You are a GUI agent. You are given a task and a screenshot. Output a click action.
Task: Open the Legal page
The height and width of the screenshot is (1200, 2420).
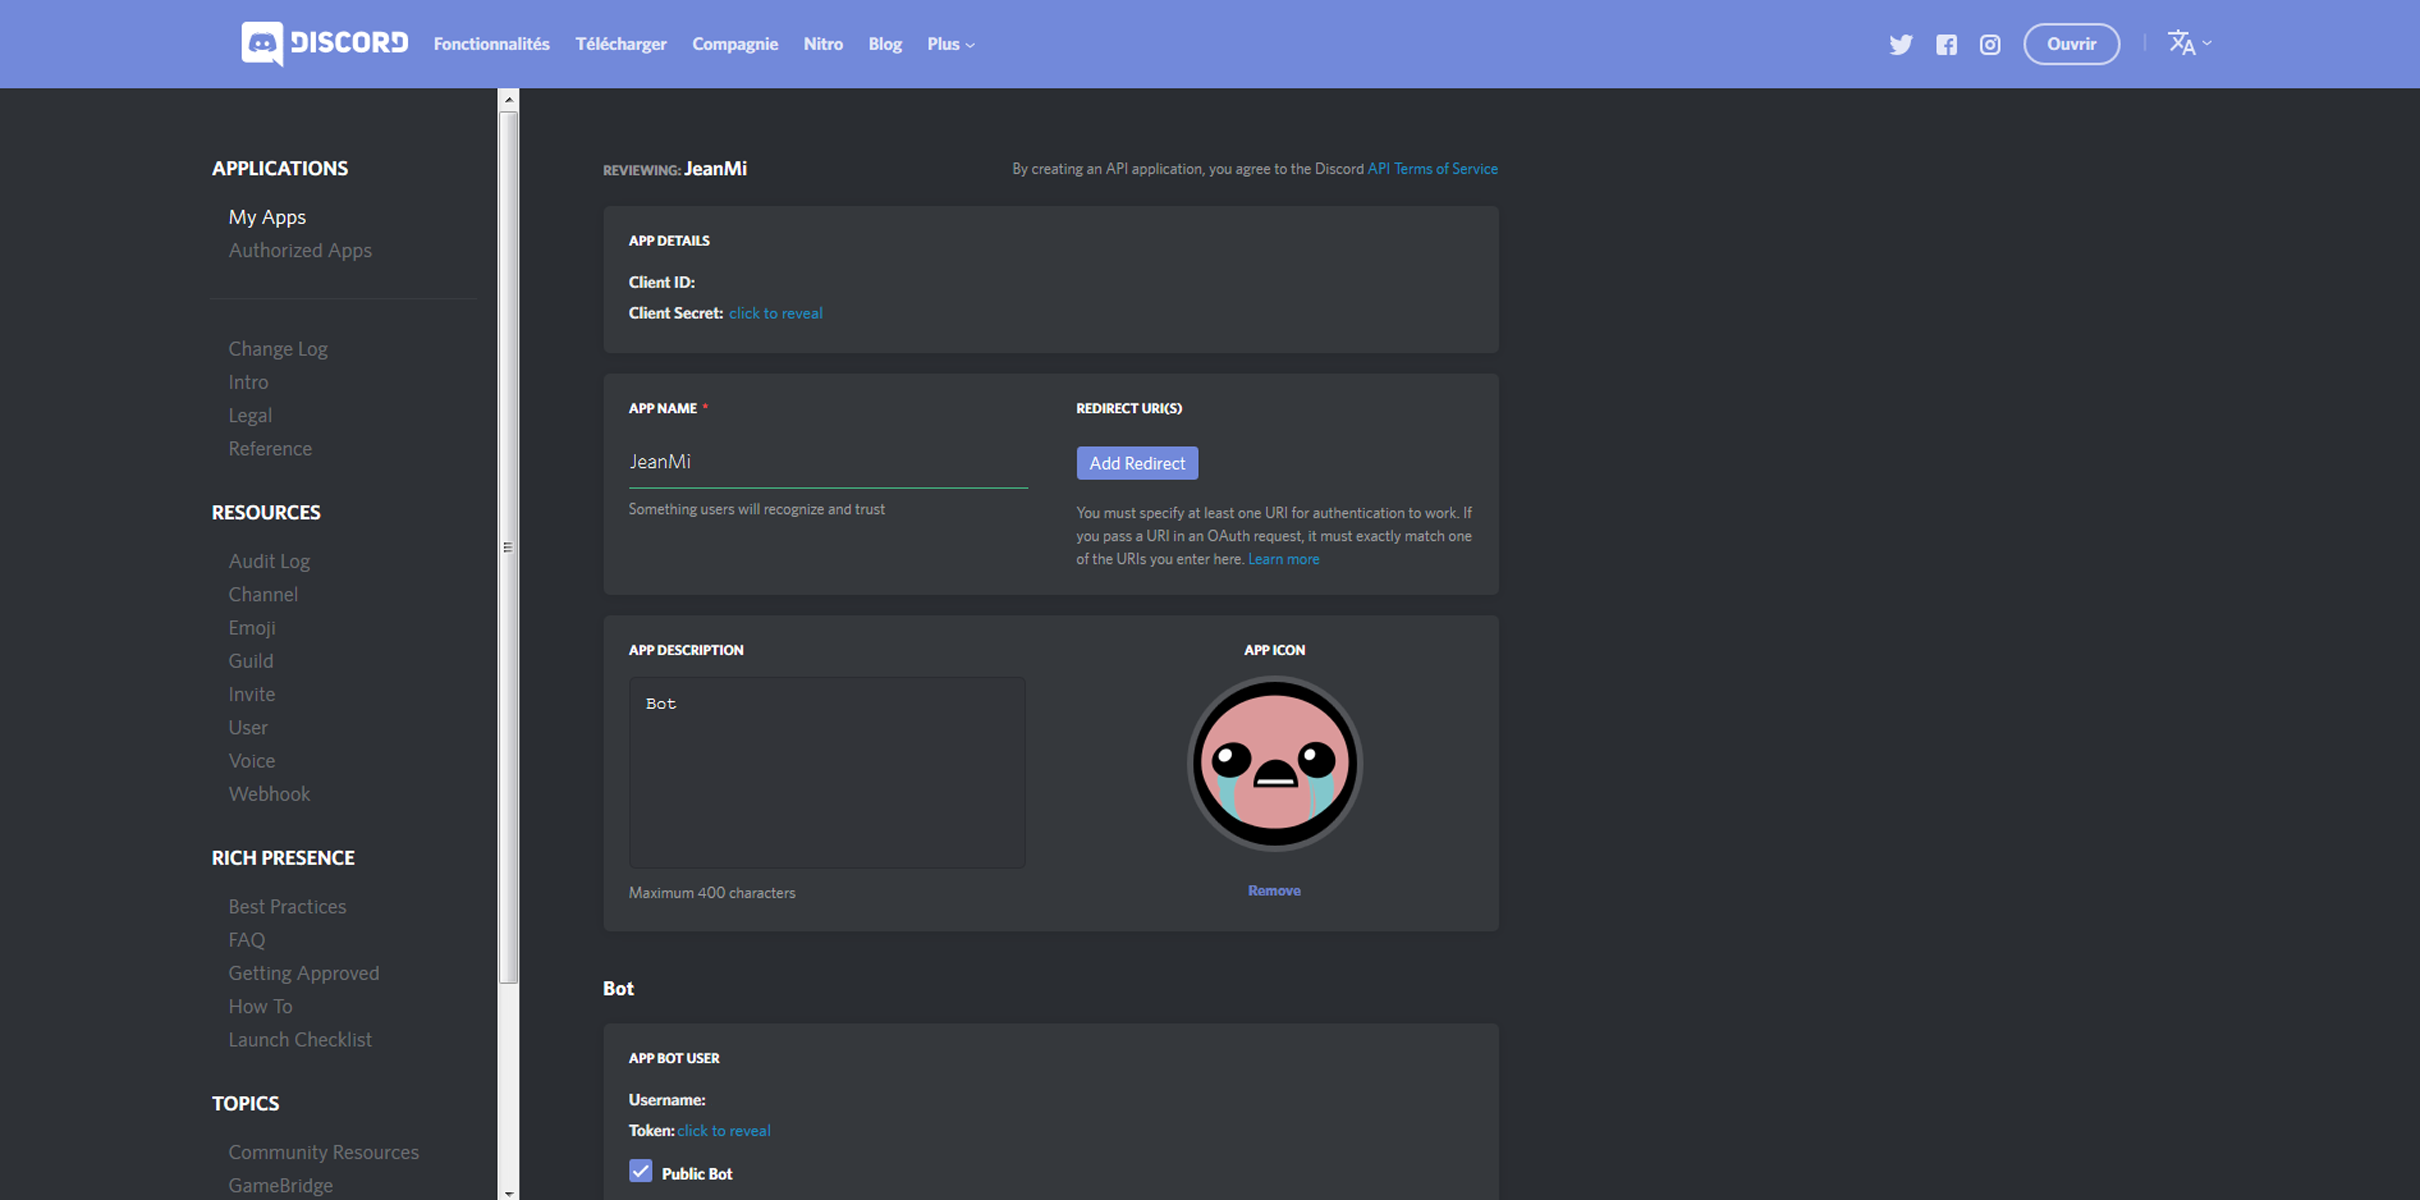pos(250,415)
